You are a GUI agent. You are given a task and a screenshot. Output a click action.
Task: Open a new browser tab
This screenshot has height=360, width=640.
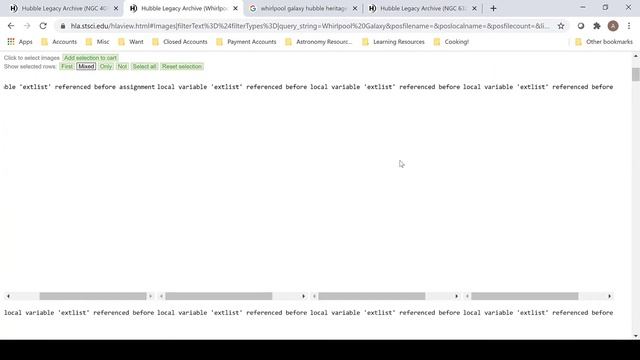(493, 8)
